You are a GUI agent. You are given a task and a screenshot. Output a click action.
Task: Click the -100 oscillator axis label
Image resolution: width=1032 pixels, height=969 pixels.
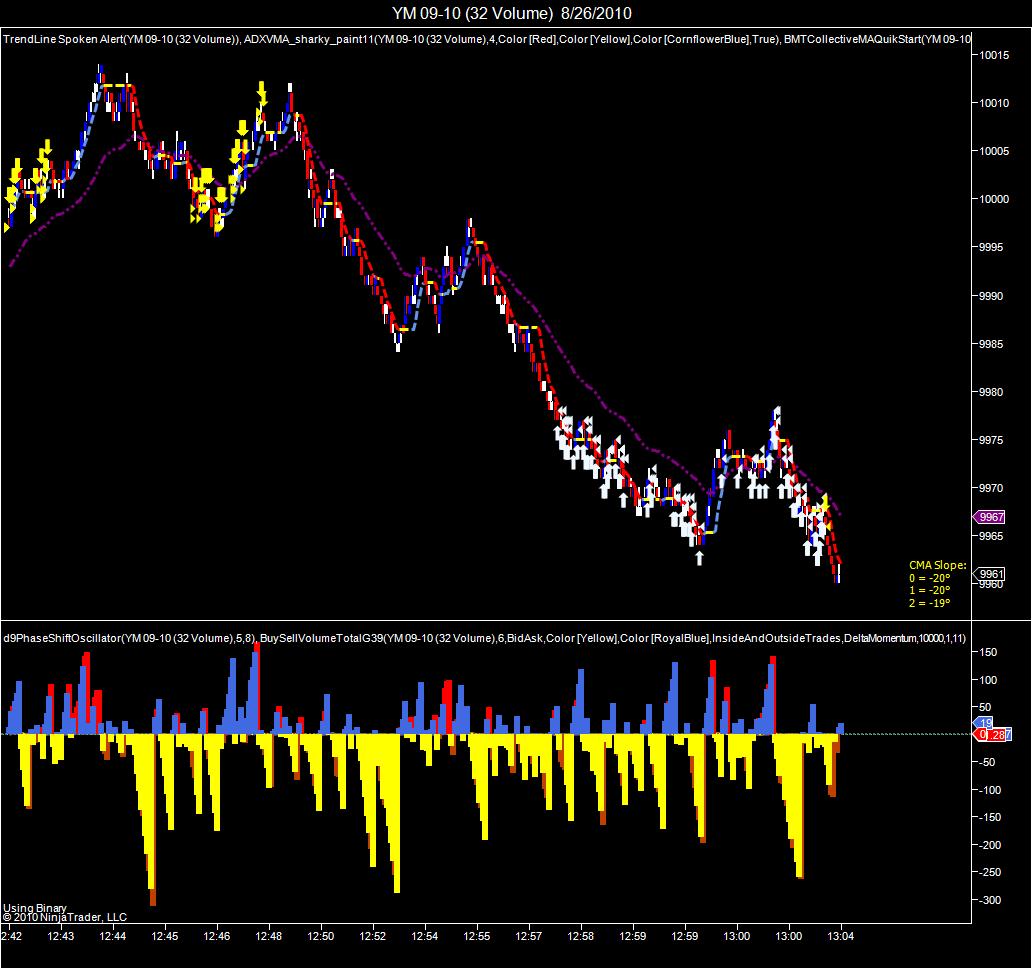[989, 790]
